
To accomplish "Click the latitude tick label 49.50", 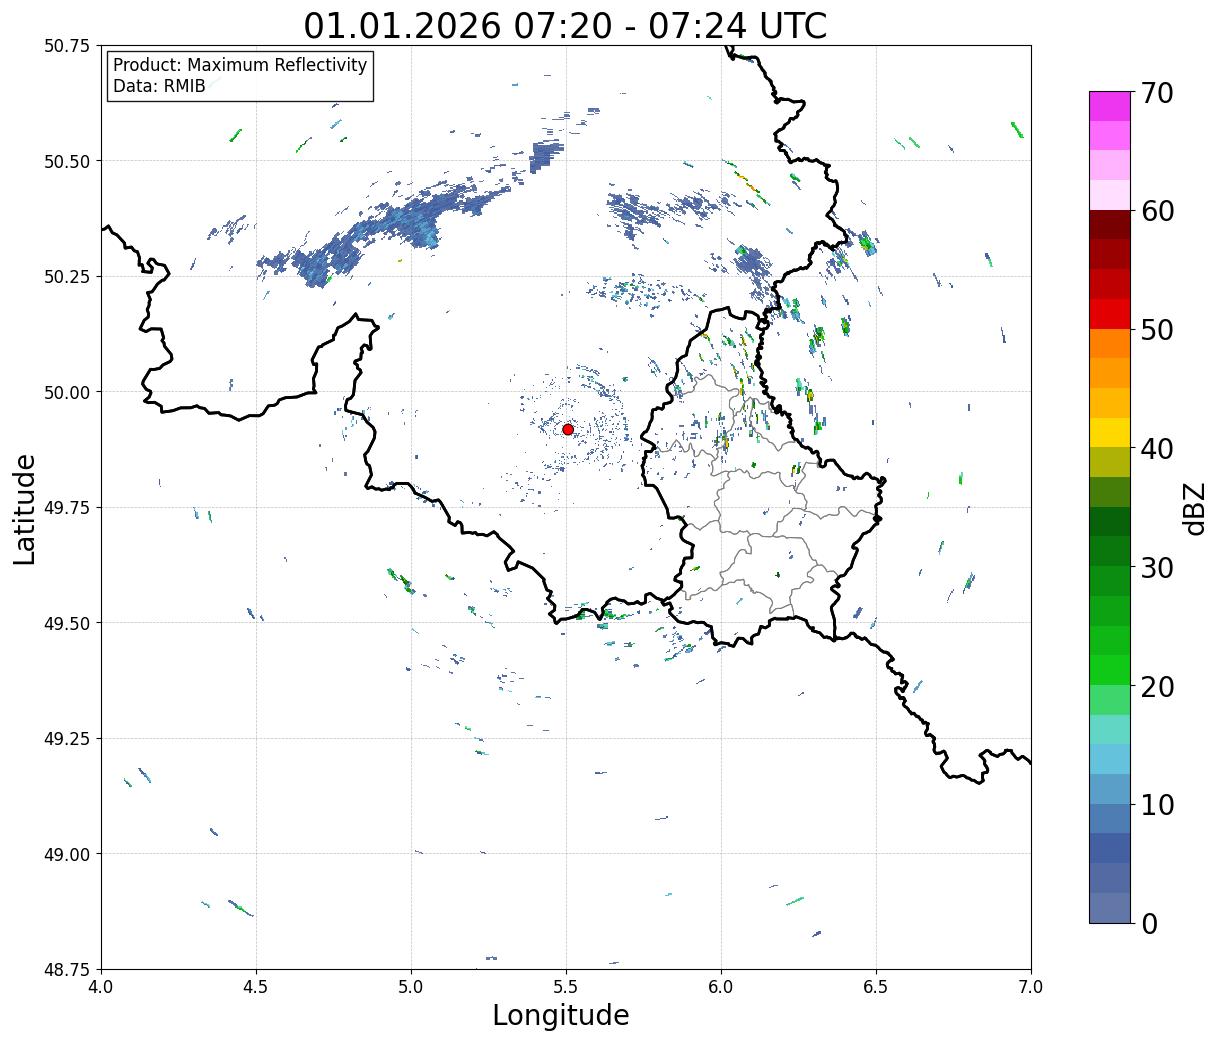I will pyautogui.click(x=66, y=623).
